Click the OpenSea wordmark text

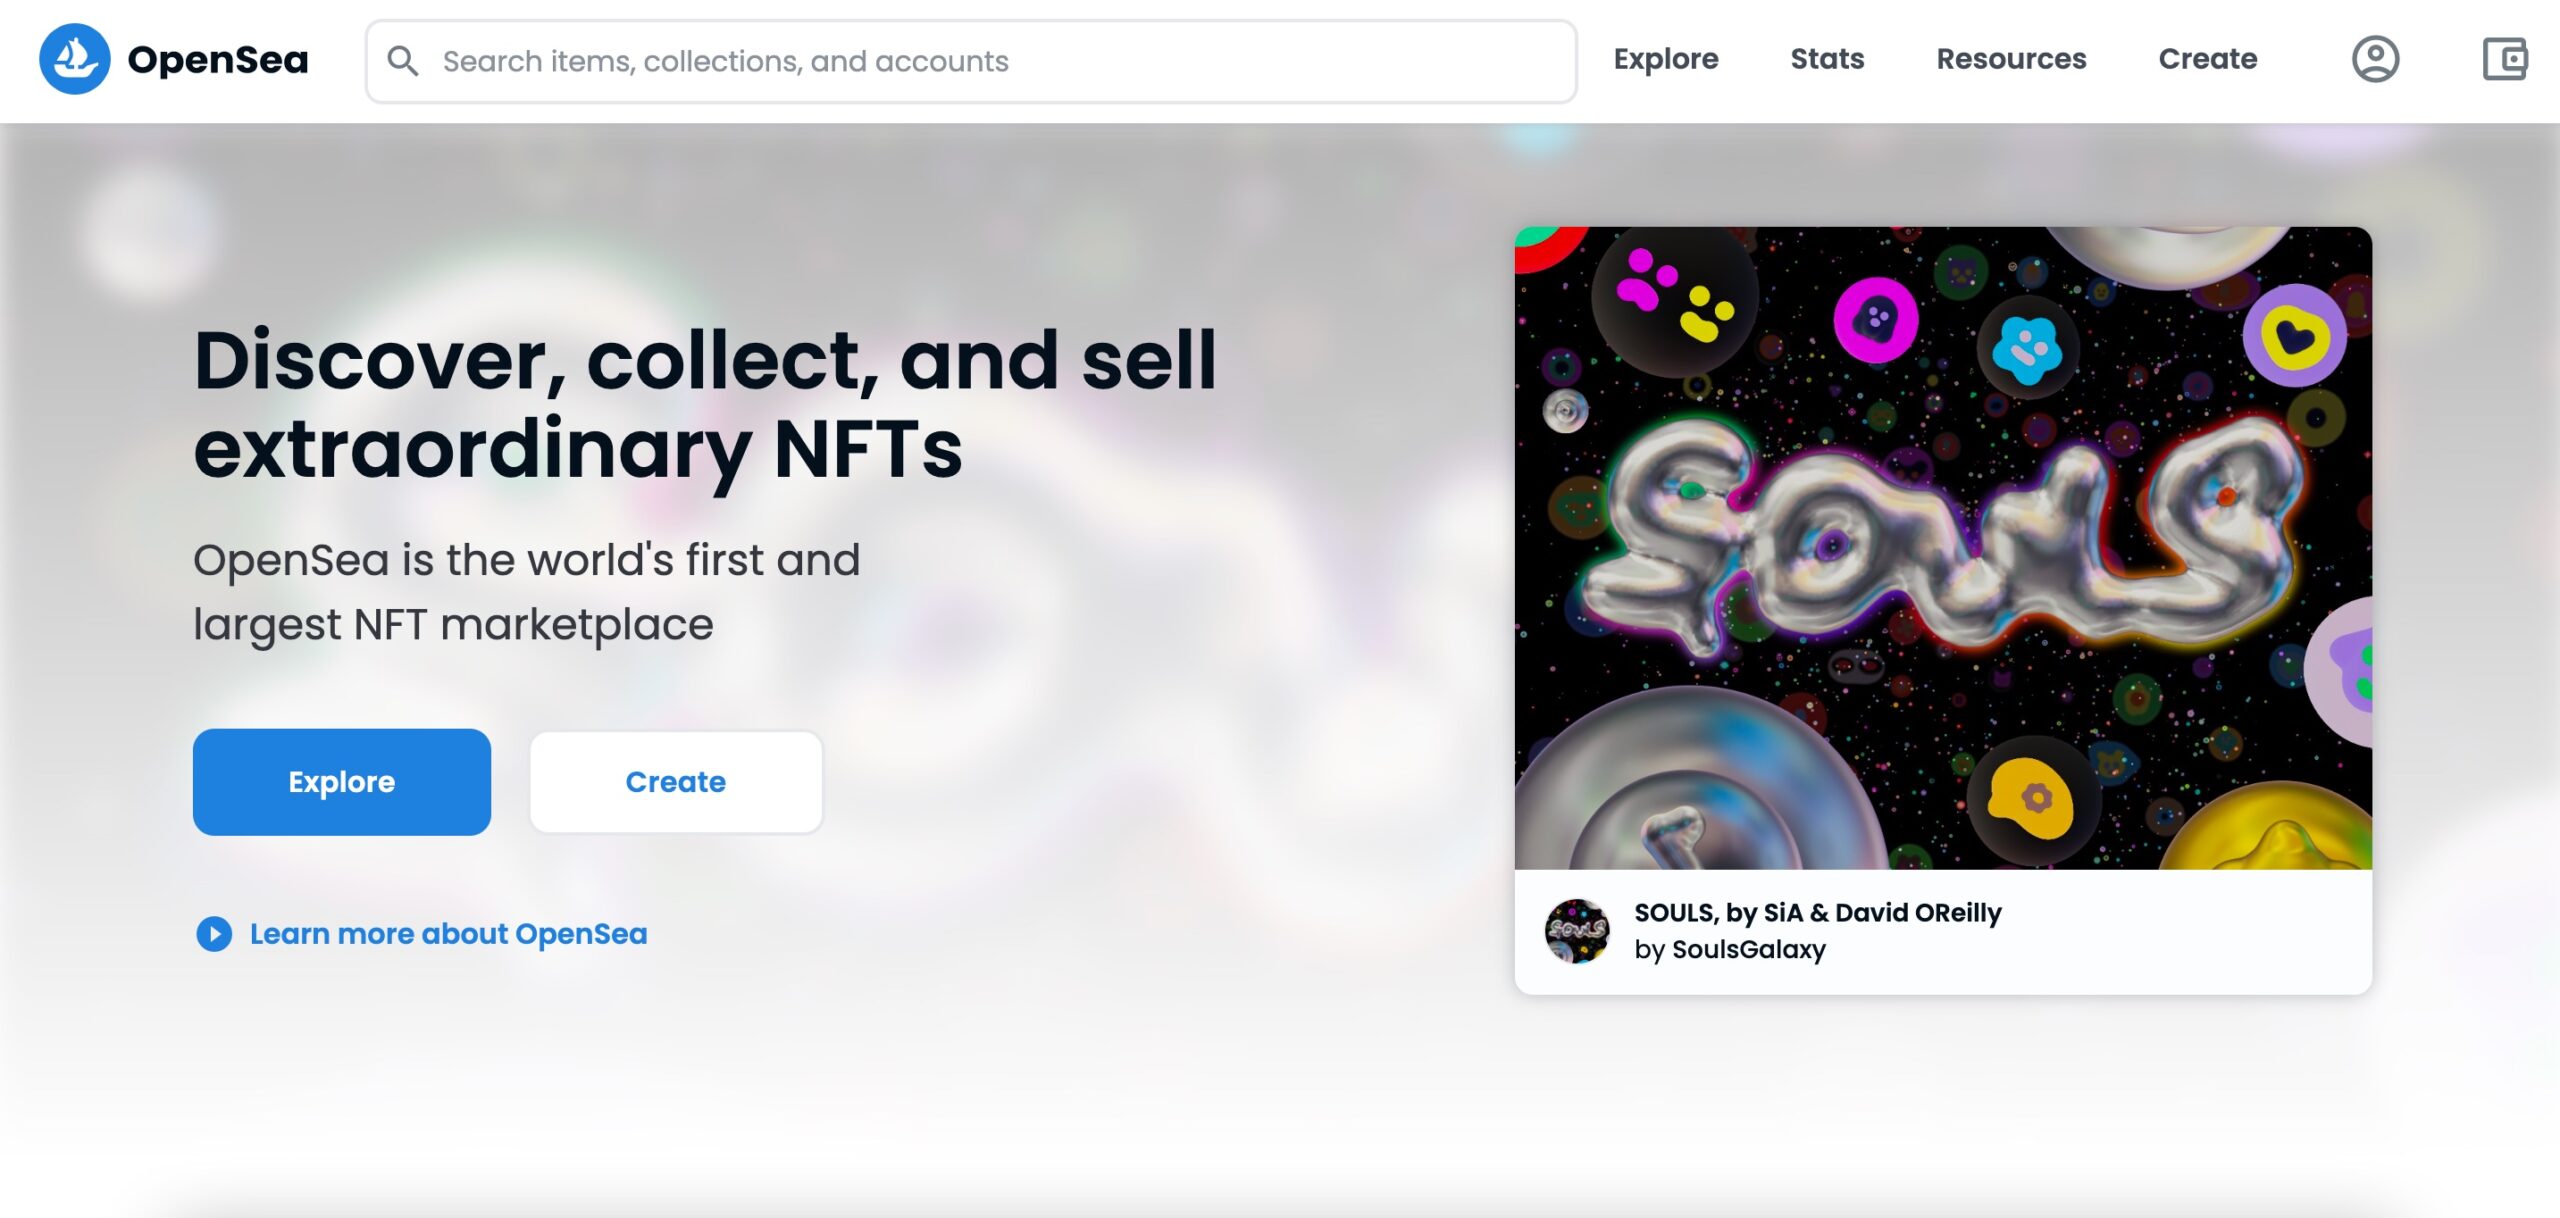click(218, 60)
